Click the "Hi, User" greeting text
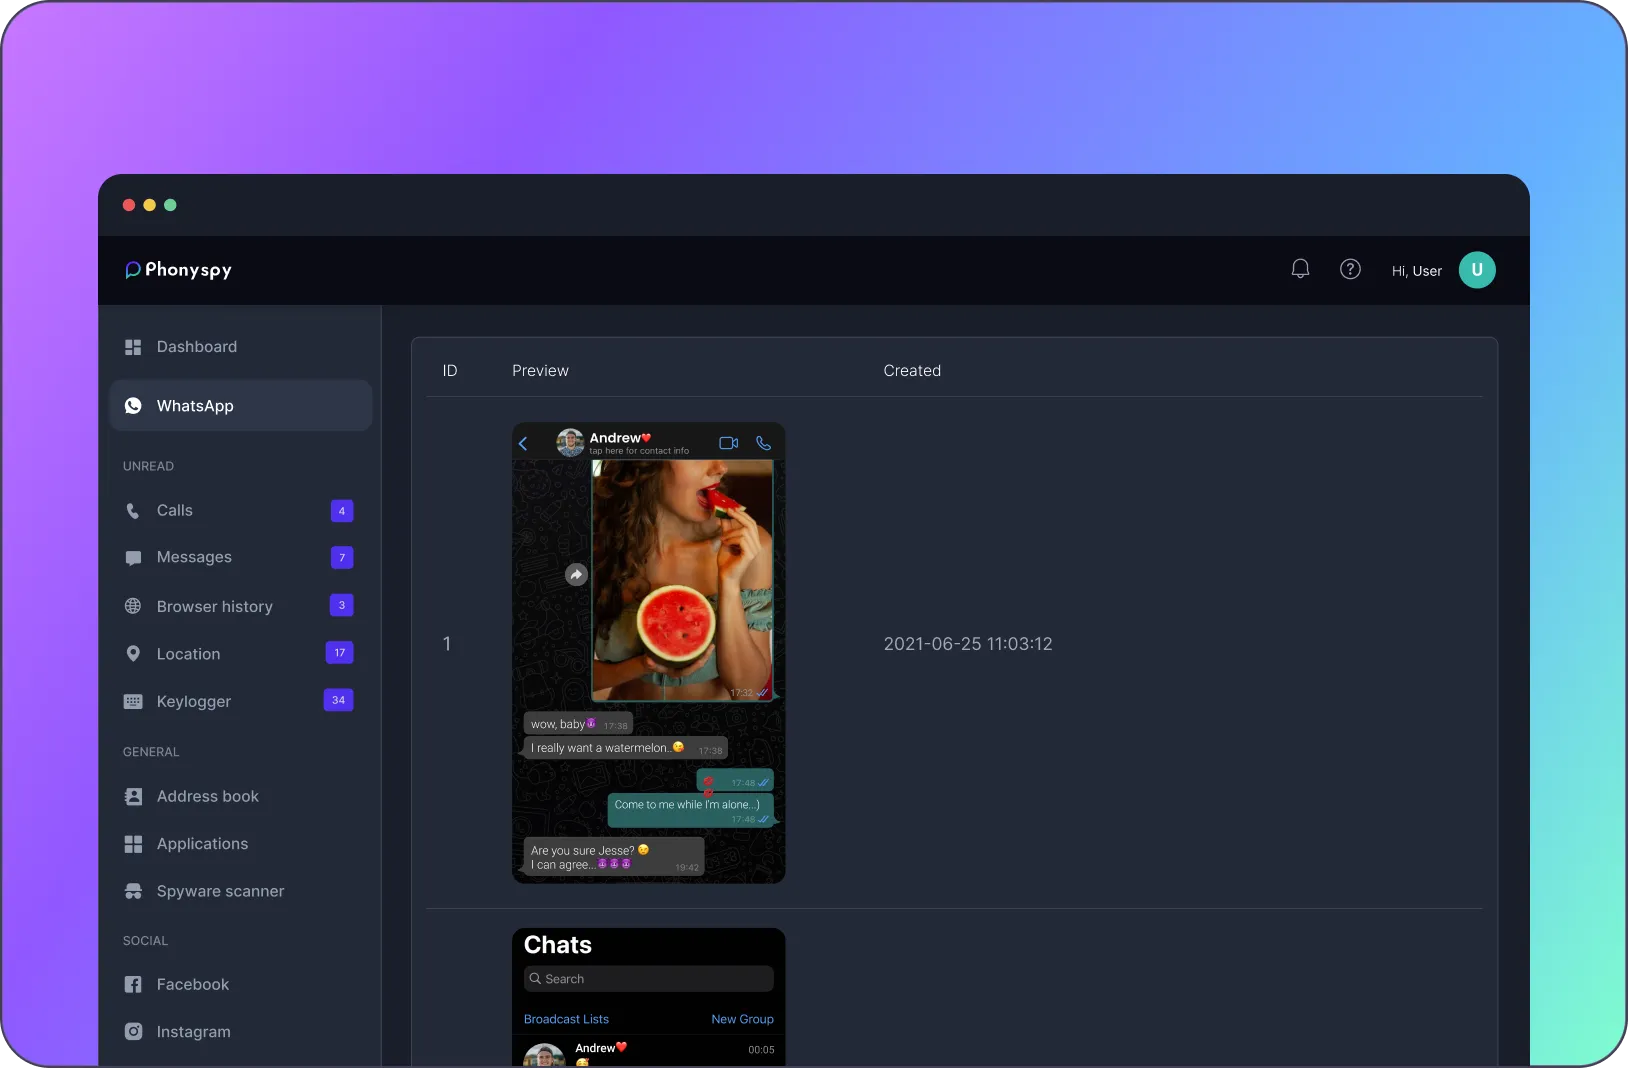This screenshot has width=1628, height=1068. [x=1416, y=271]
